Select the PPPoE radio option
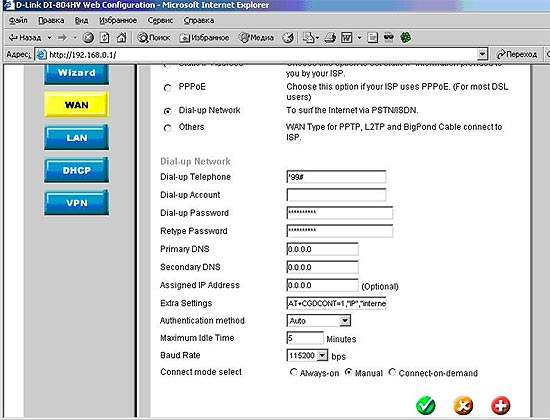Viewport: 550px width, 420px height. pos(168,88)
